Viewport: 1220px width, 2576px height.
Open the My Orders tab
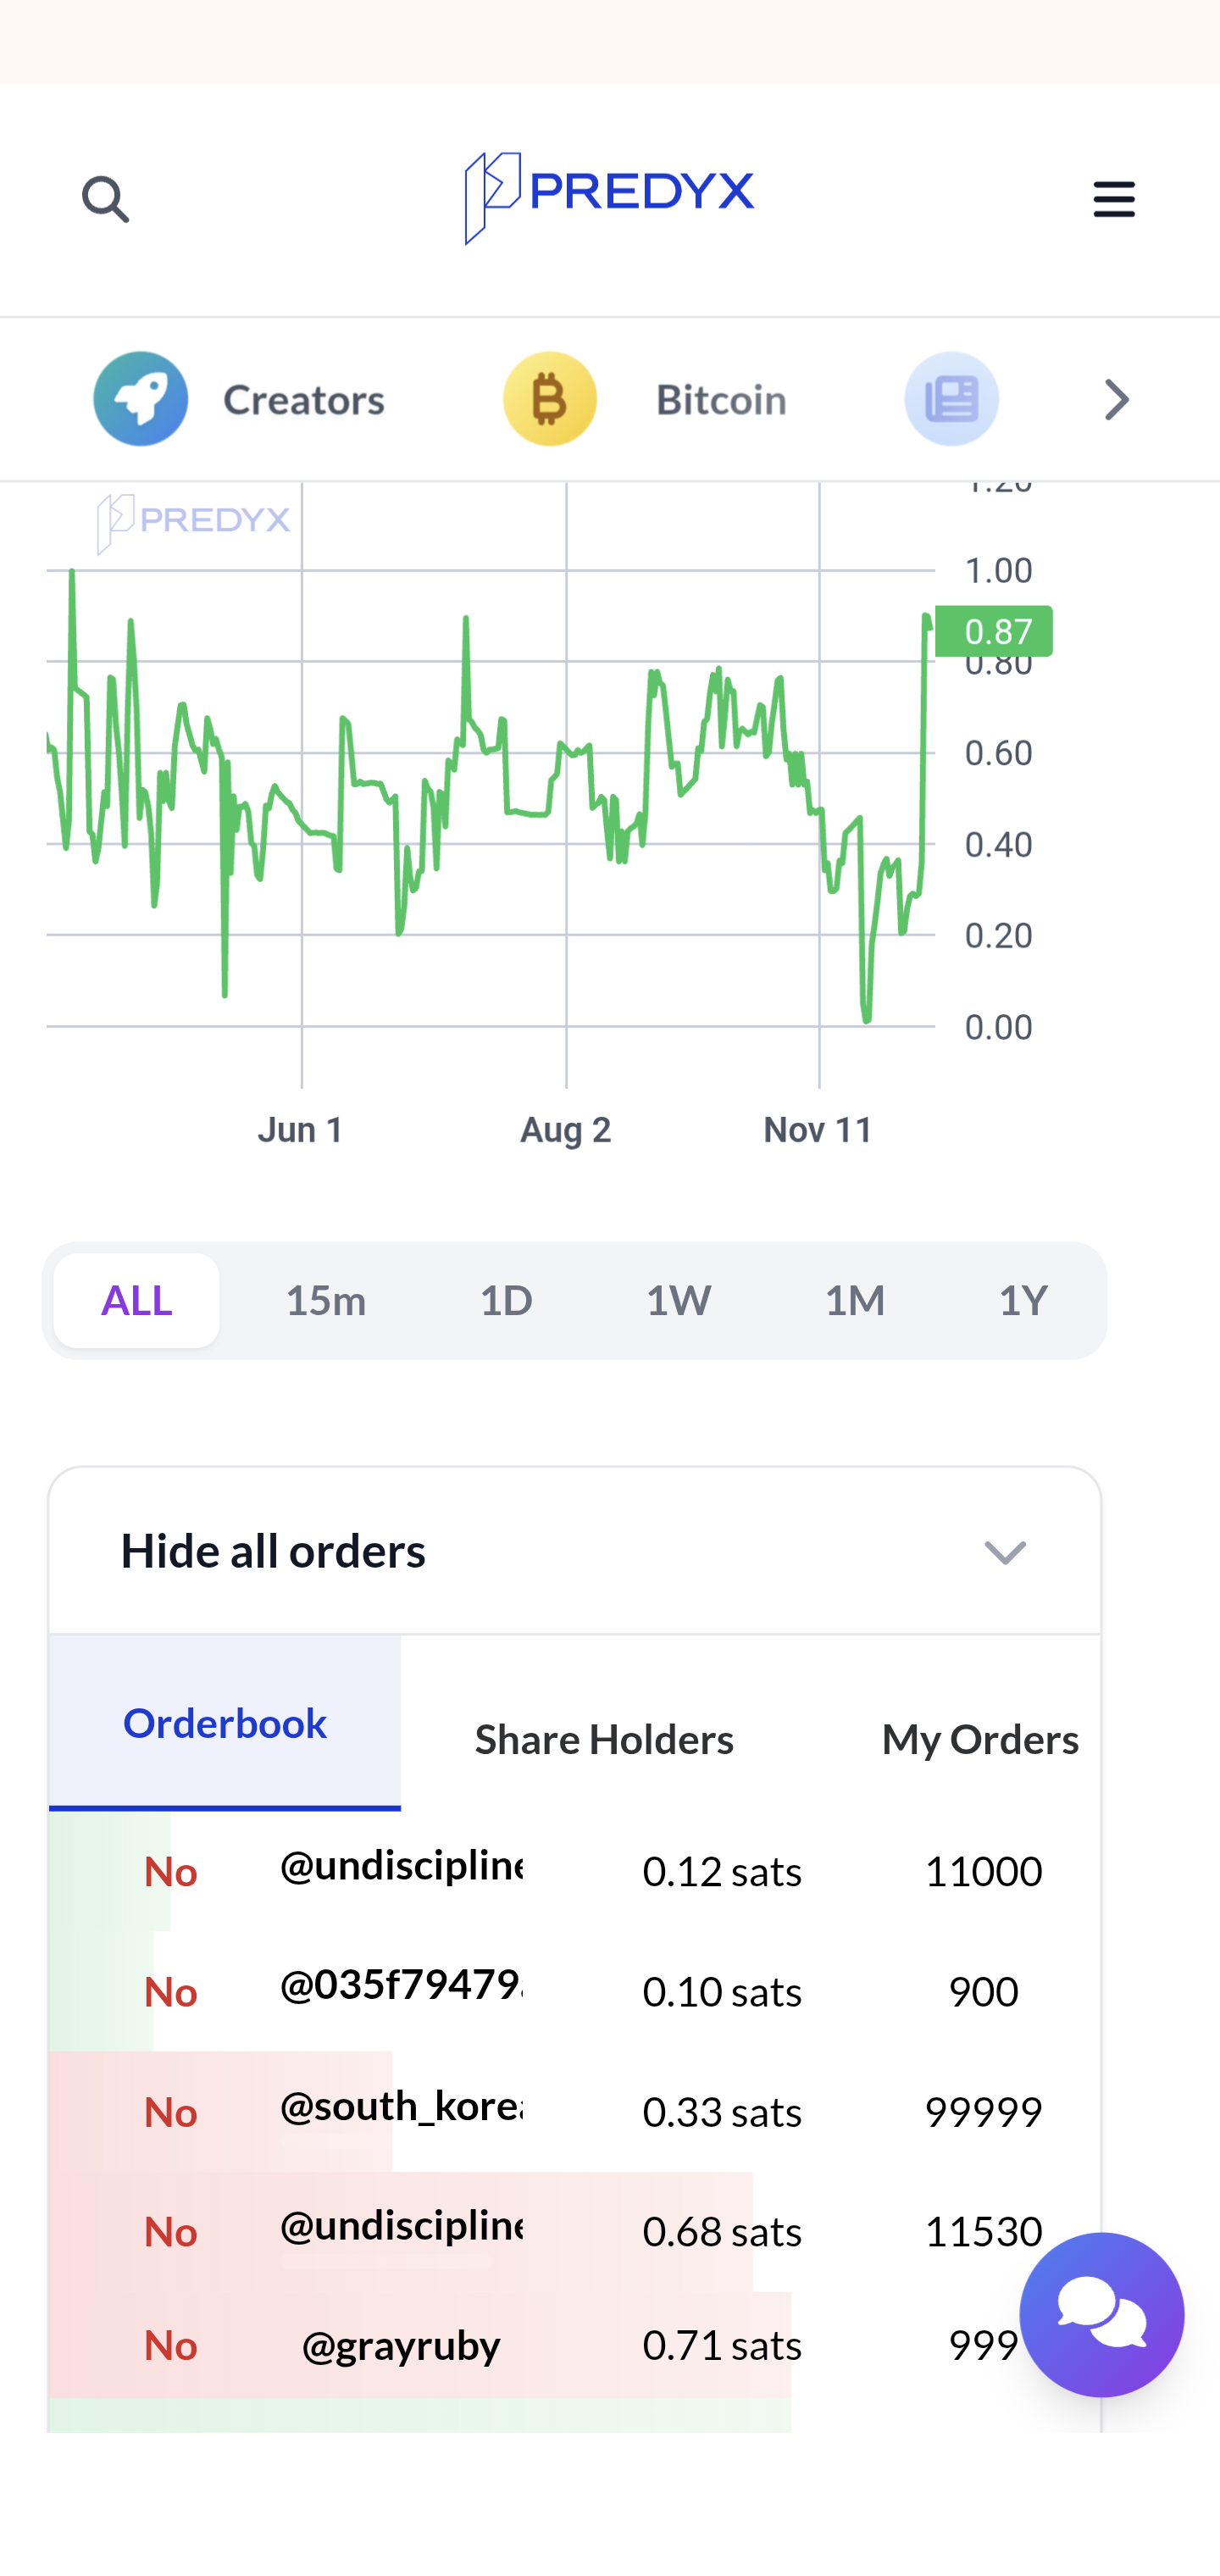coord(979,1739)
